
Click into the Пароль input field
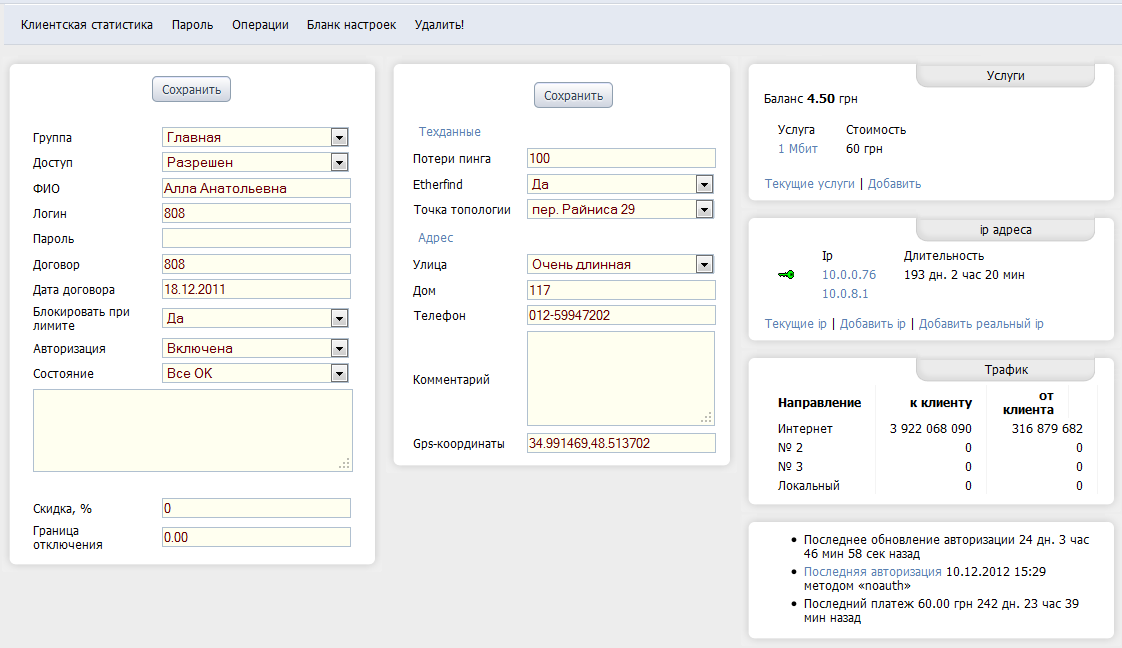(256, 238)
